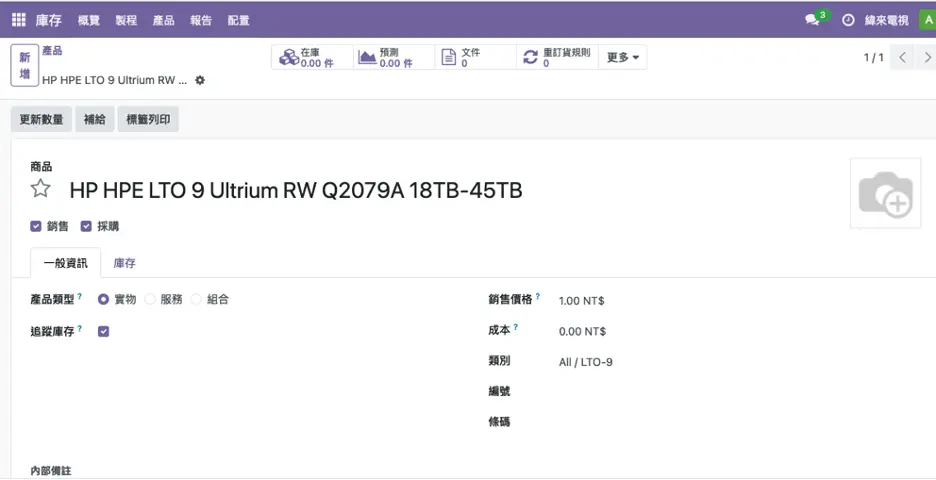The height and width of the screenshot is (480, 936).
Task: Uncheck the 追蹤庫存 checkbox
Action: pos(103,331)
